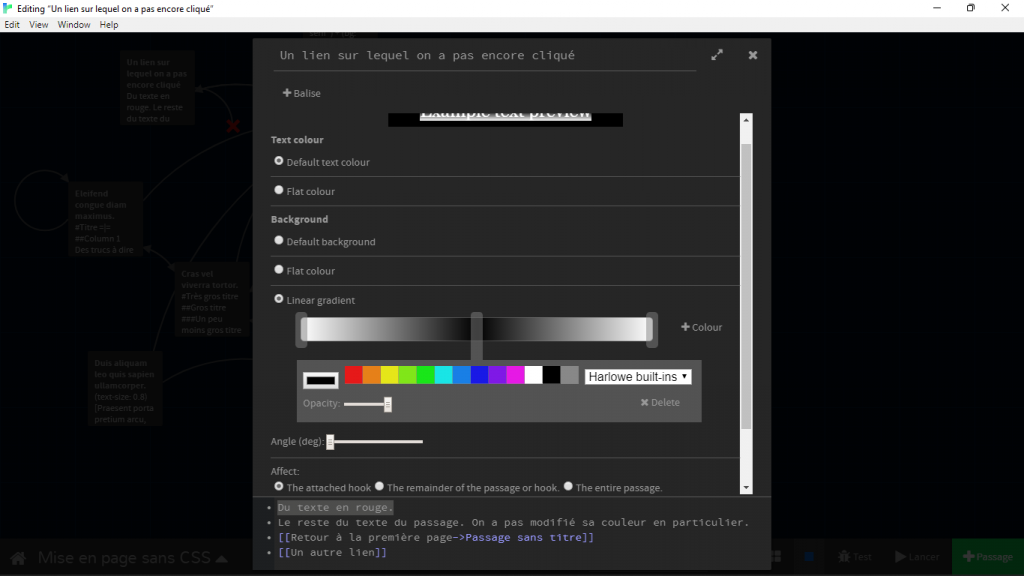Click the 'Du texte en rouge.' line

[336, 507]
